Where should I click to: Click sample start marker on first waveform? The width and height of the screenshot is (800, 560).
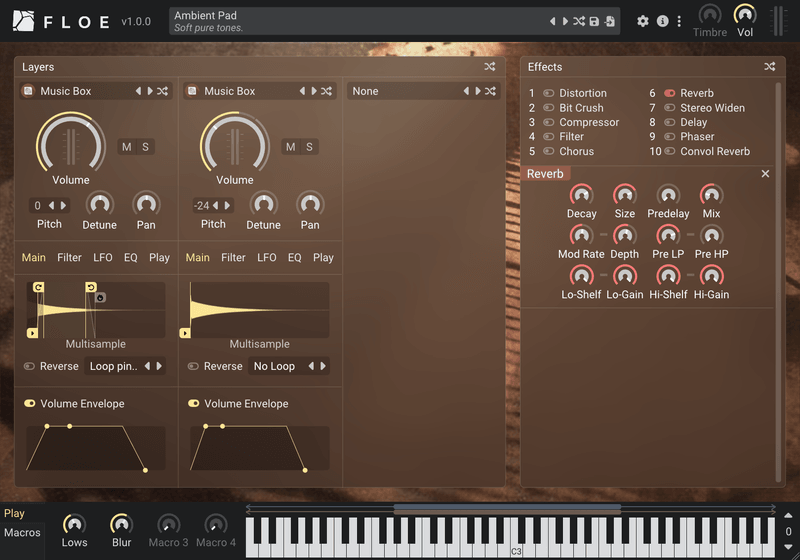[32, 333]
